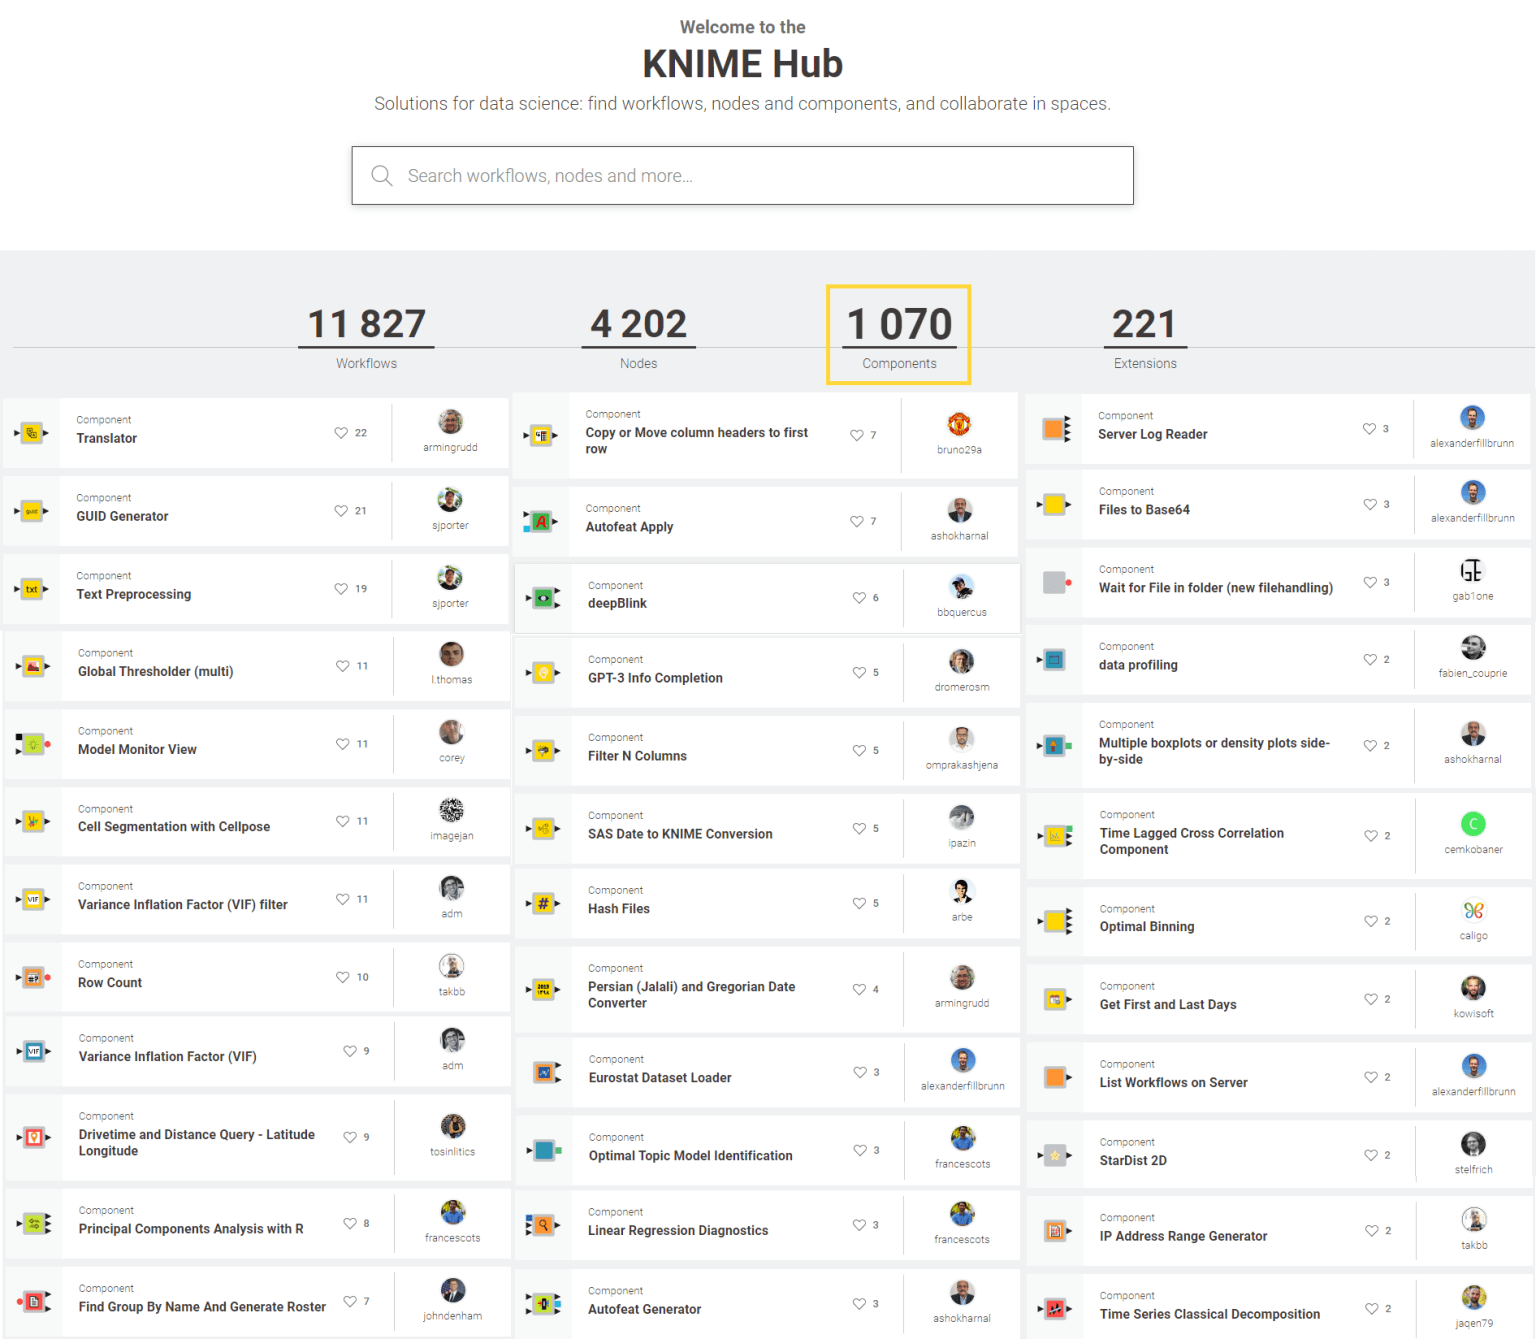Click the Row Count component icon
The width and height of the screenshot is (1536, 1339).
click(33, 977)
